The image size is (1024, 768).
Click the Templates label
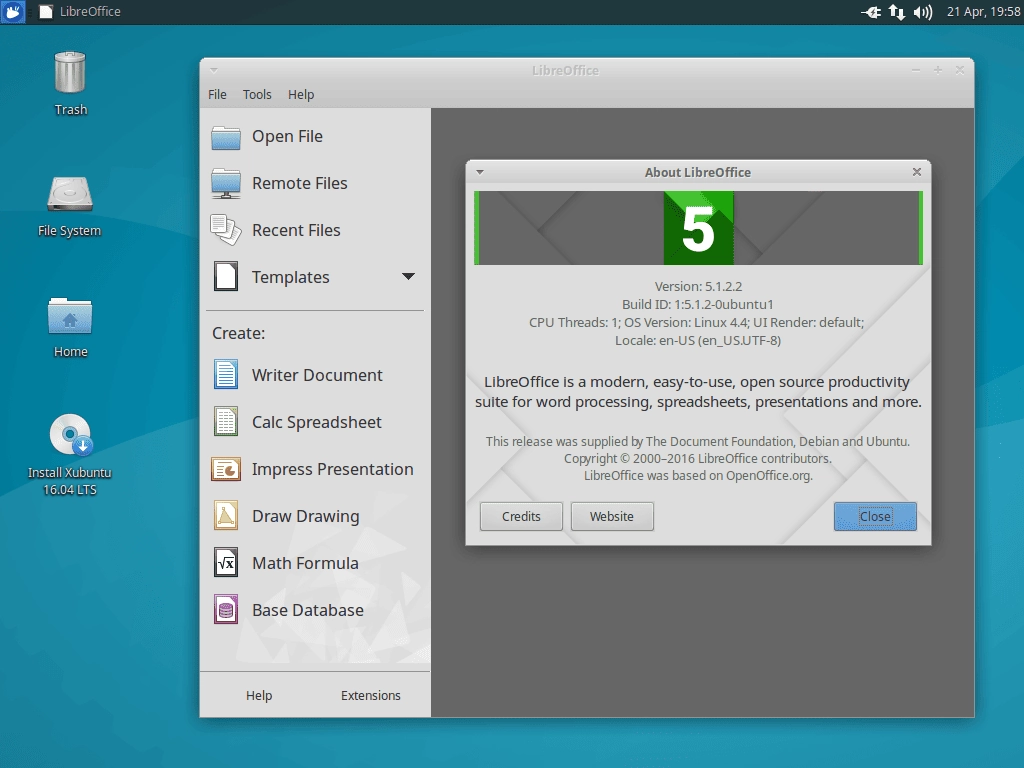[x=291, y=278]
